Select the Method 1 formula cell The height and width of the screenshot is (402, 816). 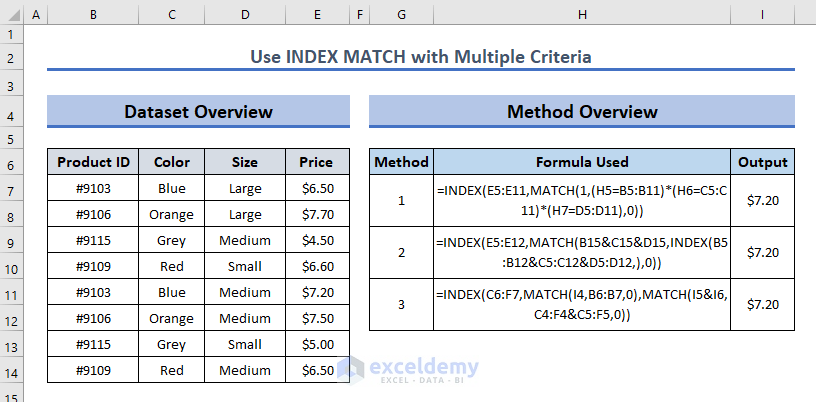[x=582, y=200]
